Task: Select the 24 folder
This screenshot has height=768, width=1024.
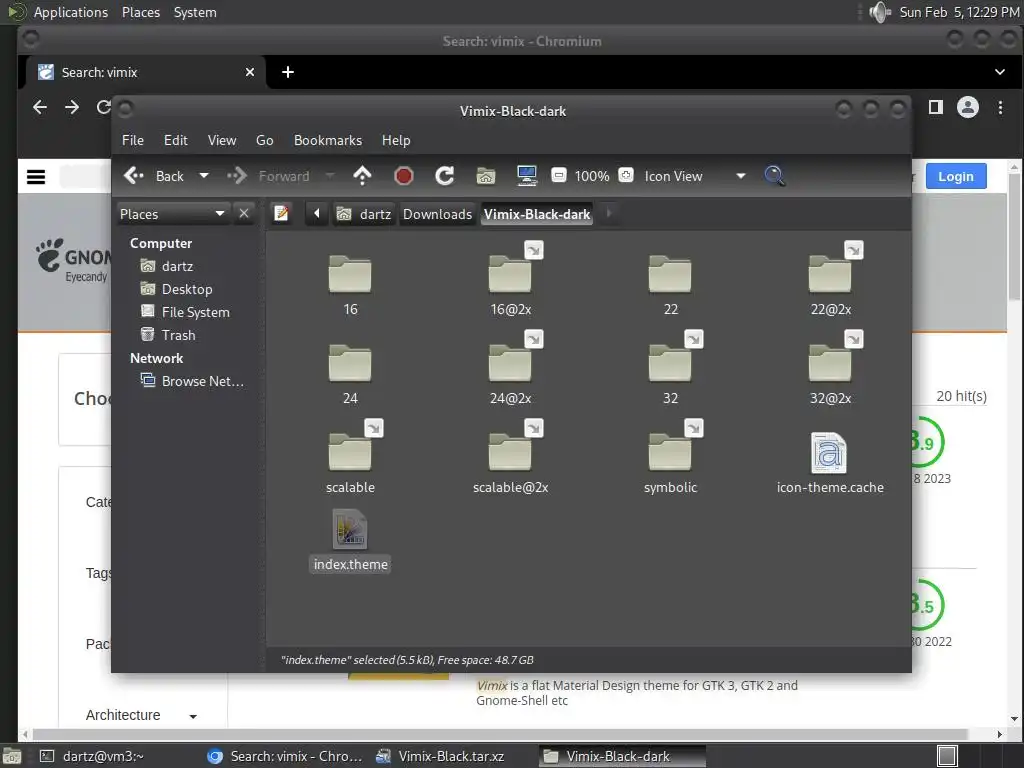Action: point(350,363)
